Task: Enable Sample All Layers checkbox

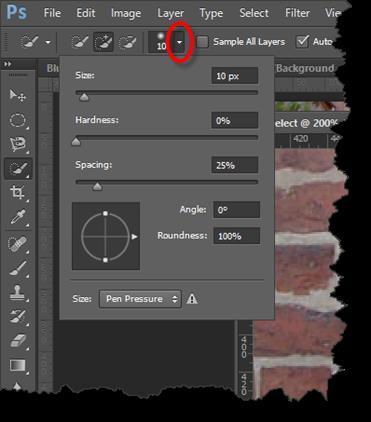Action: click(202, 42)
